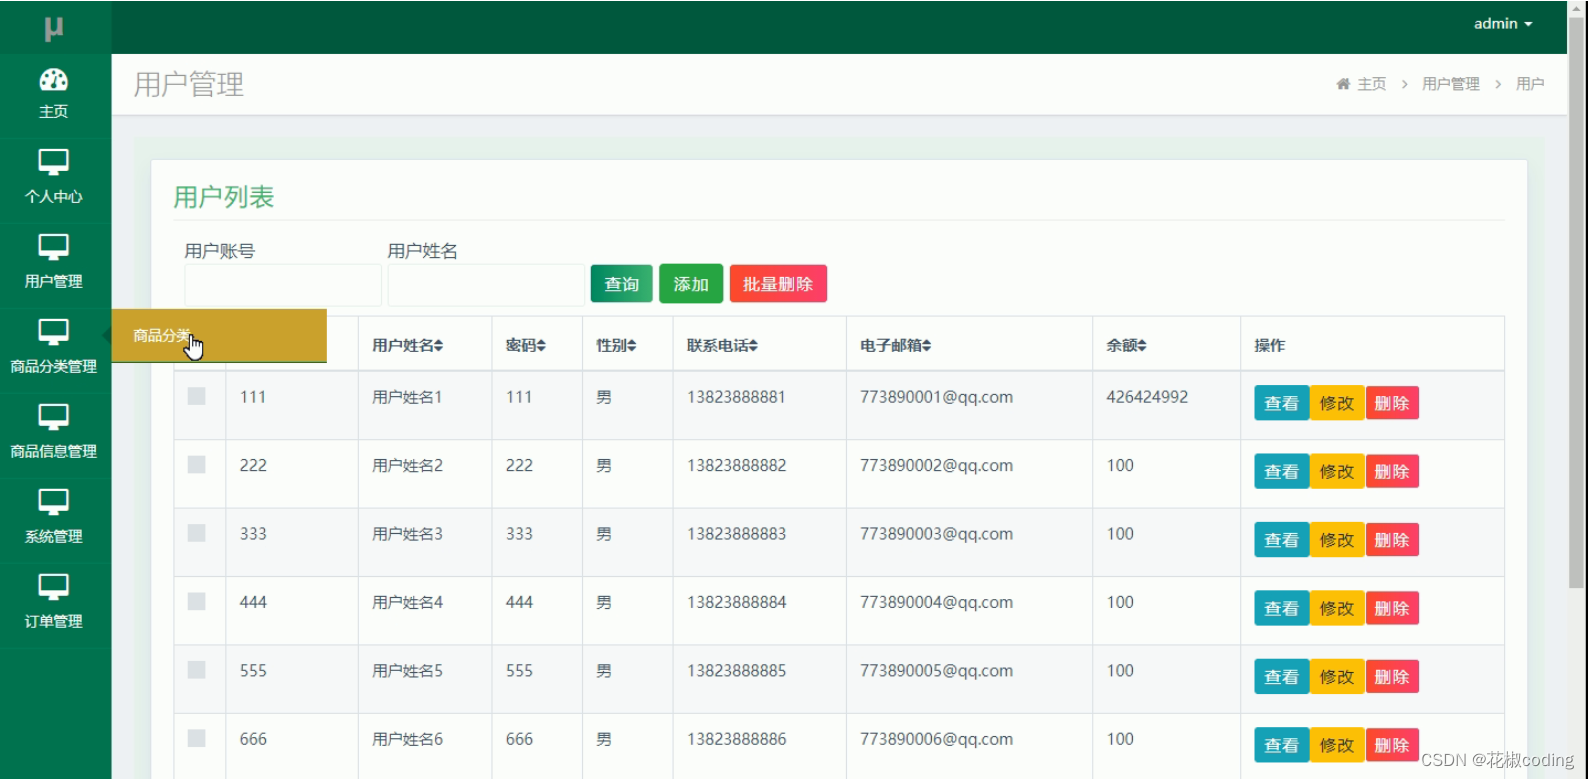Click 查看 for user 444

coord(1282,608)
